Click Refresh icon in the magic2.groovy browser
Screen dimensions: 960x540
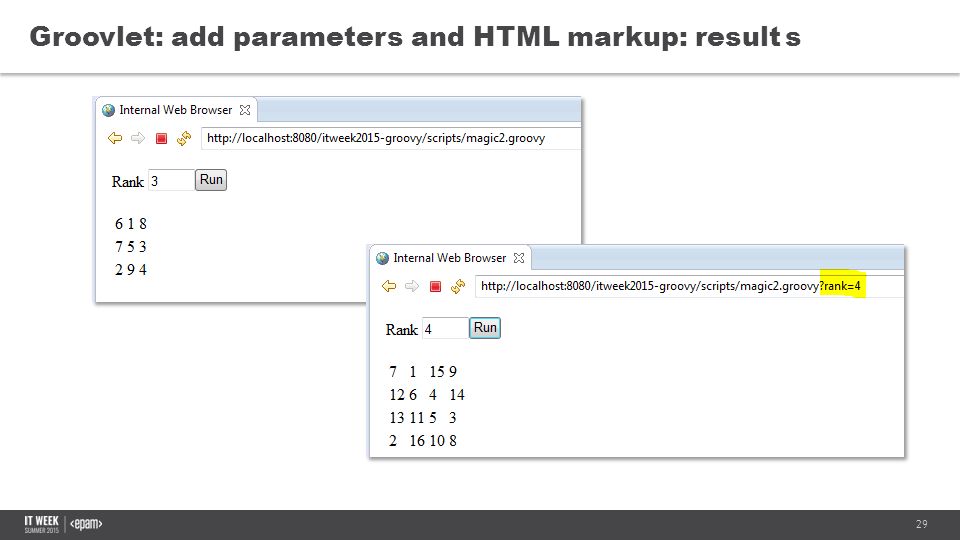(x=184, y=138)
